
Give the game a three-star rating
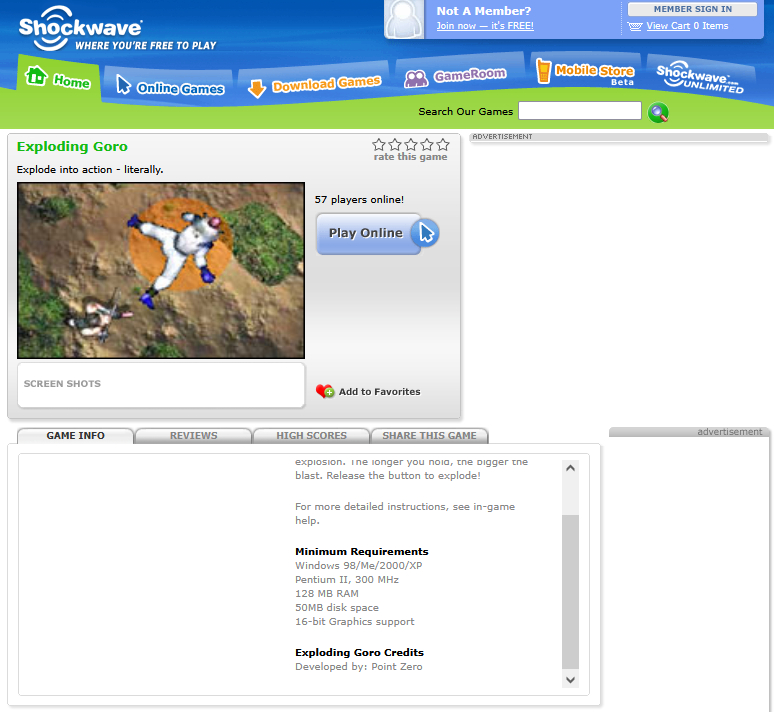click(x=411, y=145)
